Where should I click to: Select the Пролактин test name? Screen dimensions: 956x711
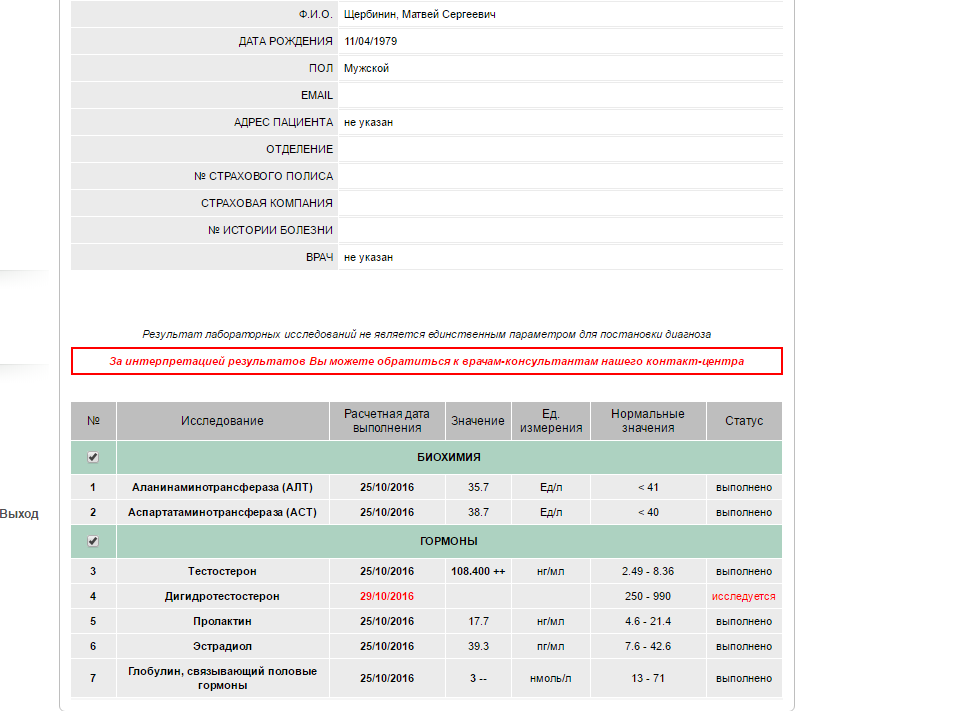click(222, 621)
